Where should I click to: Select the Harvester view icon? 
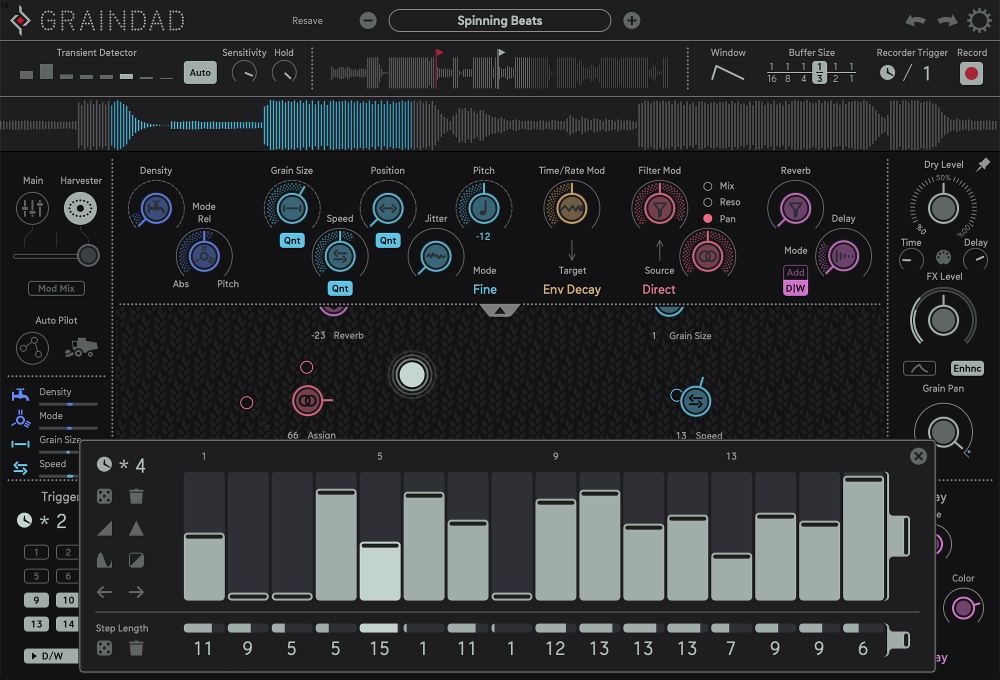(81, 208)
